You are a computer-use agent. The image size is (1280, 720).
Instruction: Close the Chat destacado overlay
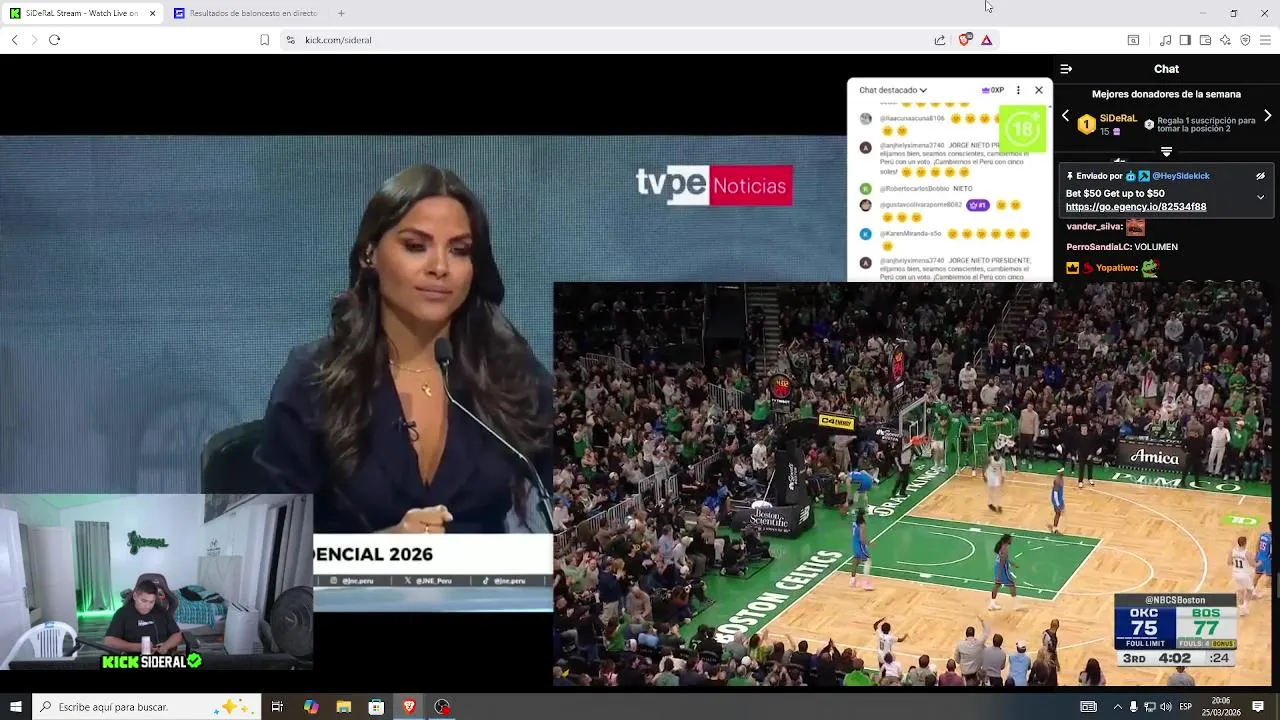tap(1039, 90)
